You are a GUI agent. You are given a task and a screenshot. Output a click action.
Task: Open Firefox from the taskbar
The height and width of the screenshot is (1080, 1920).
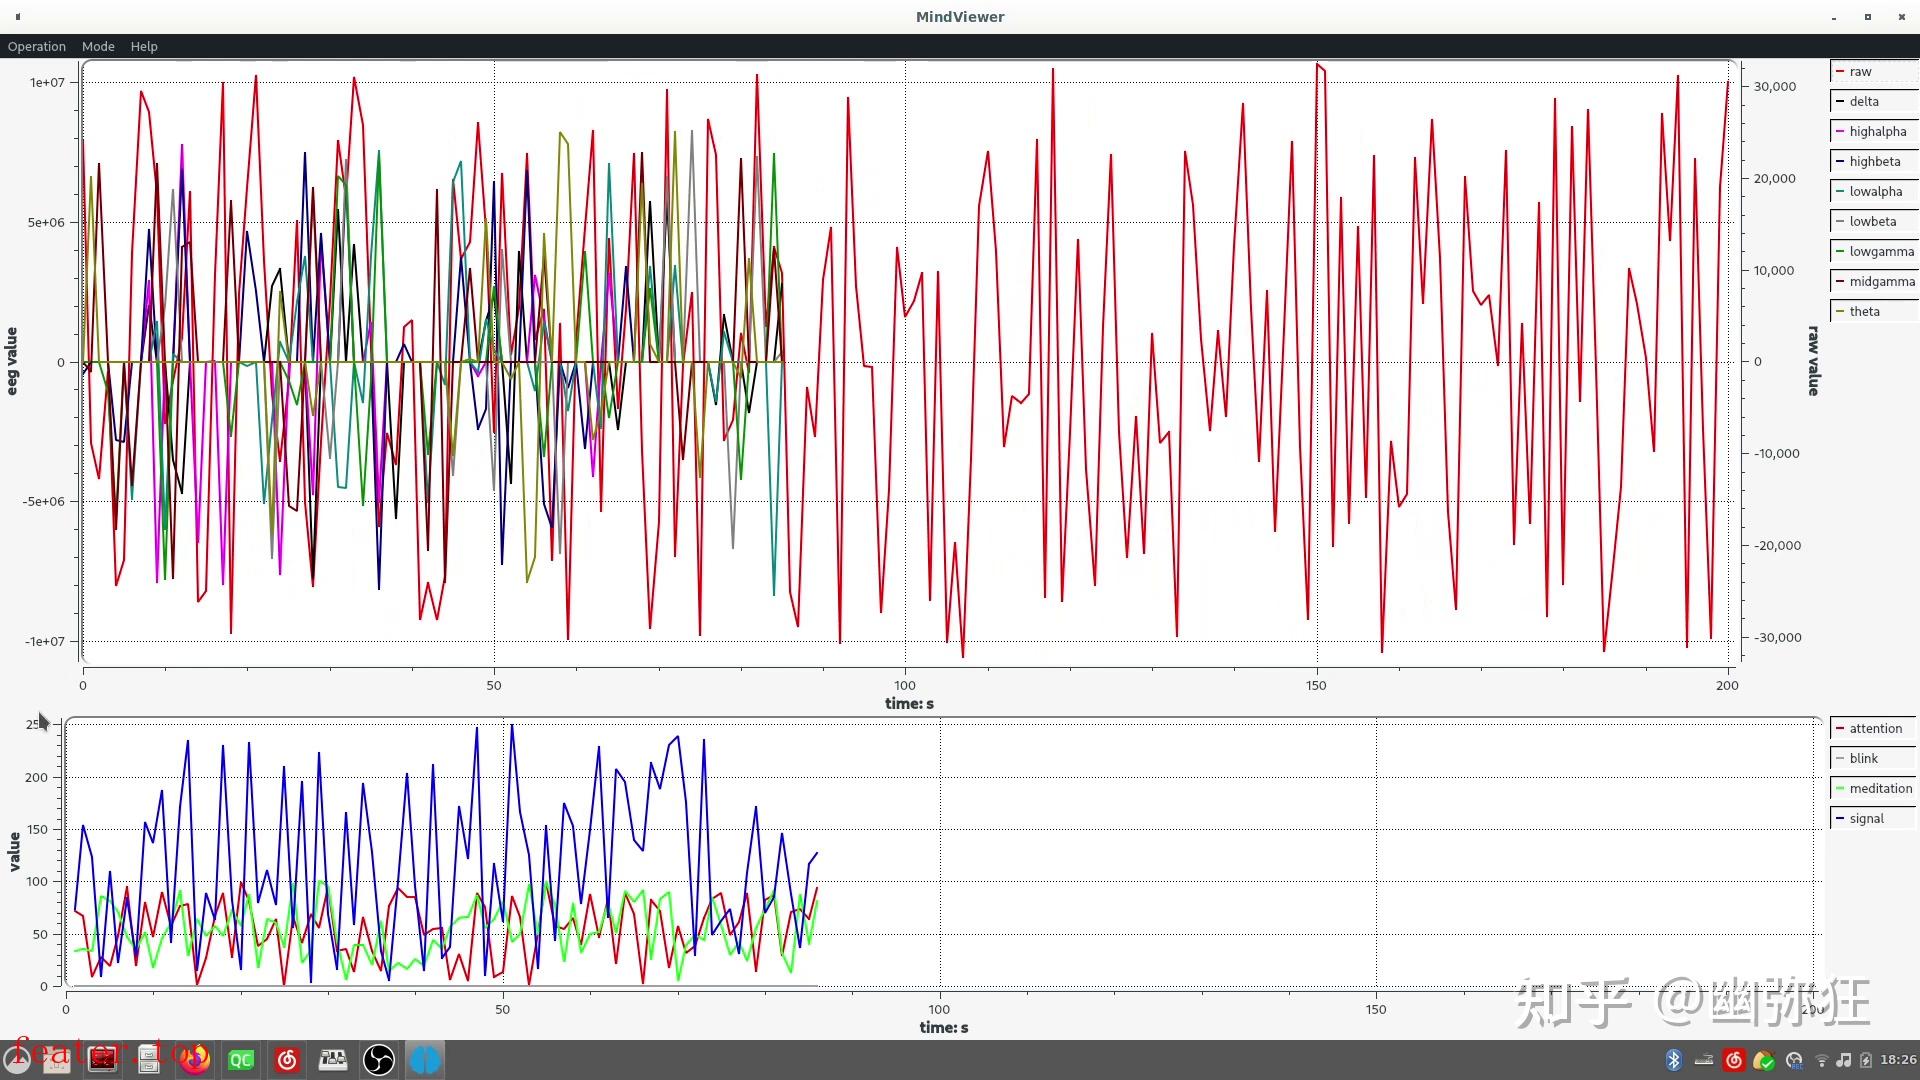pos(195,1059)
